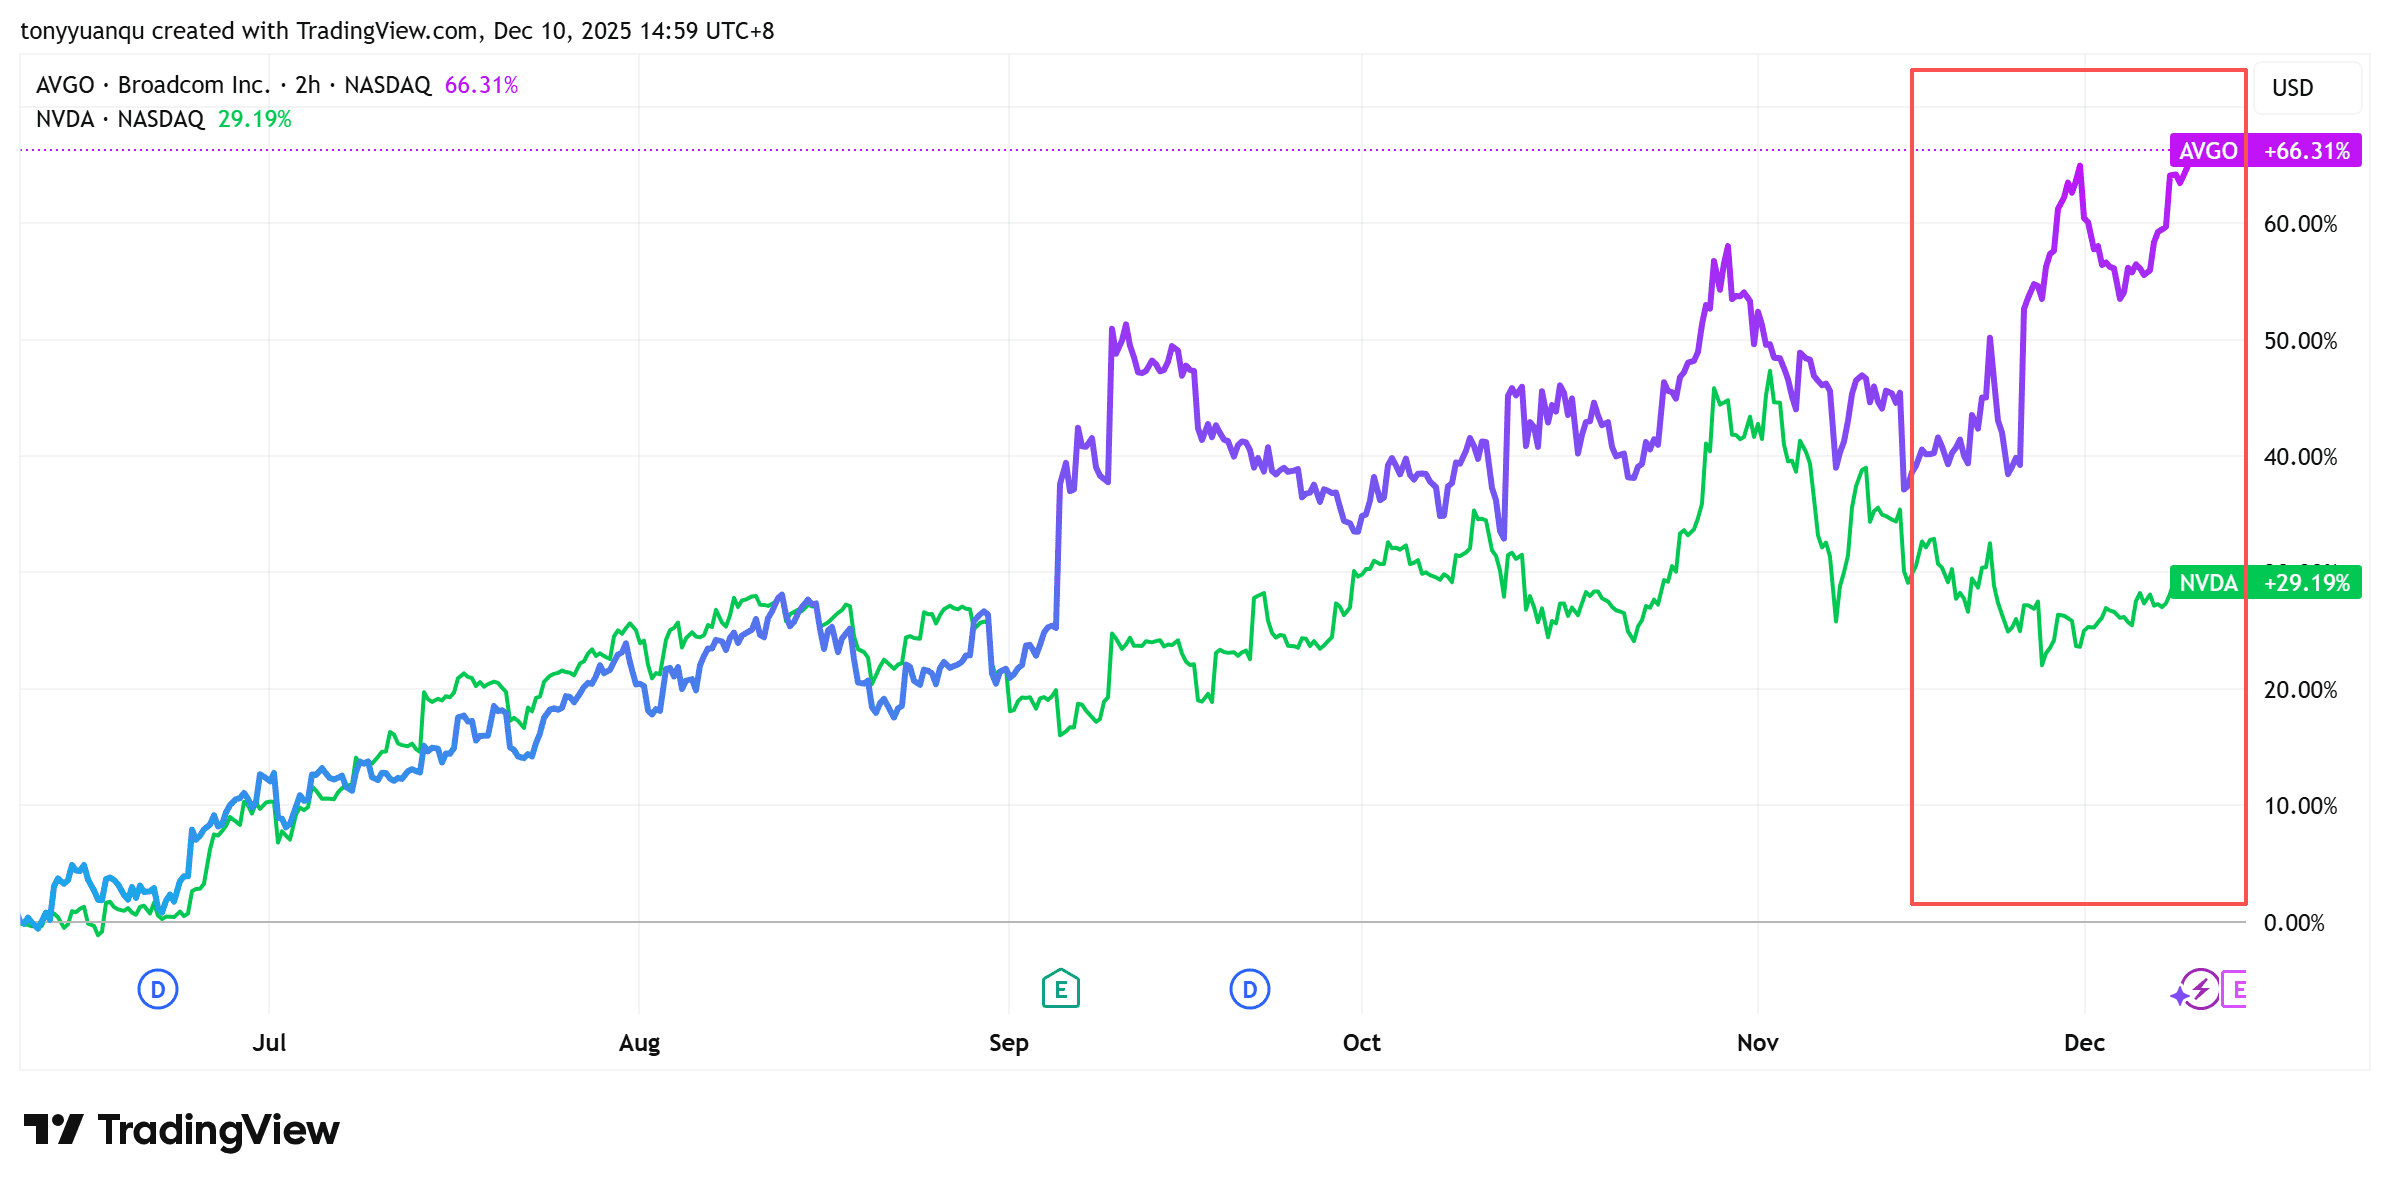Click the Nov label on time axis
Viewport: 2390px width, 1190px height.
(x=1757, y=1043)
